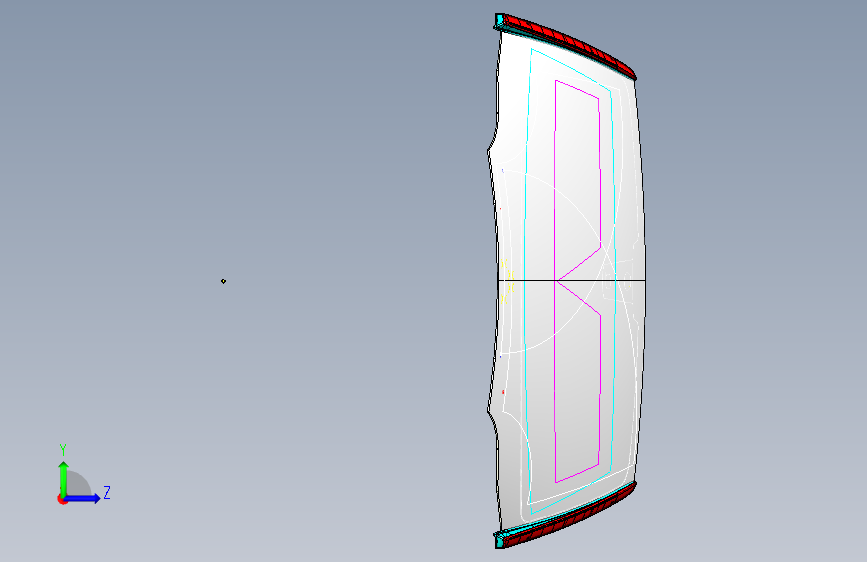Click the blue Z axis arrow of the triad
The image size is (867, 562).
[83, 498]
